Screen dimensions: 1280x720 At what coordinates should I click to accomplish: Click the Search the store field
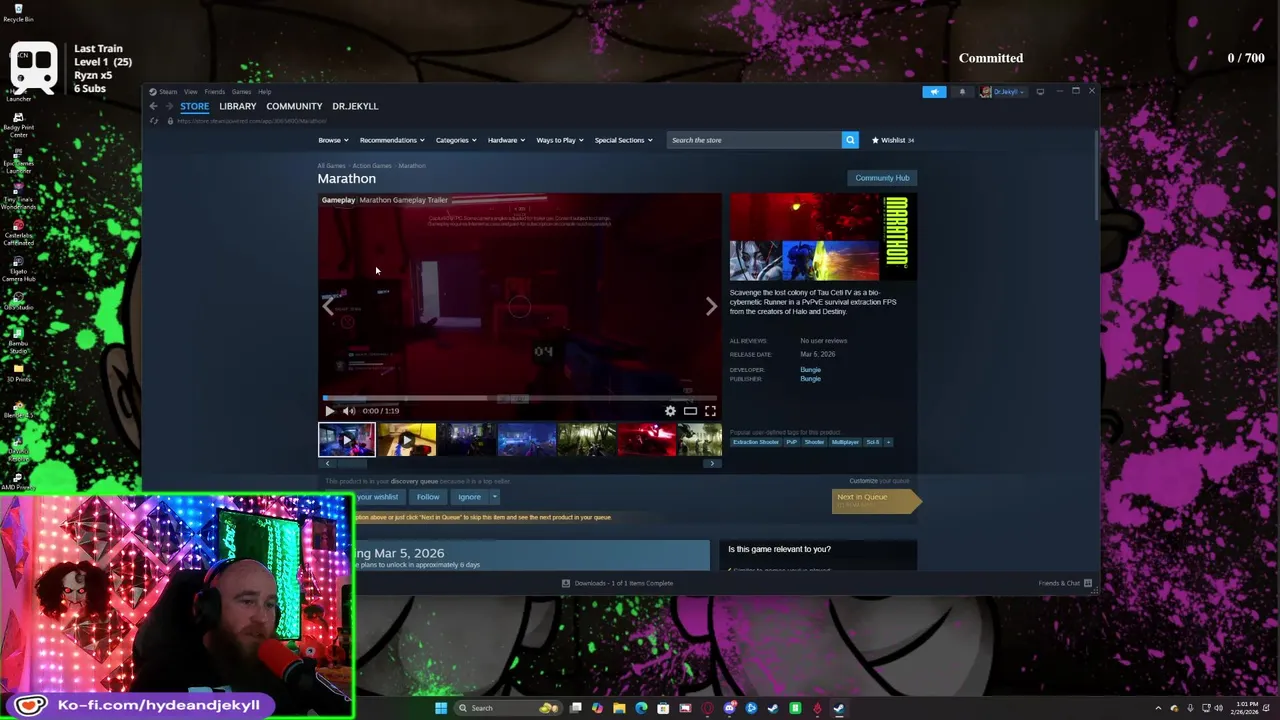(x=754, y=140)
